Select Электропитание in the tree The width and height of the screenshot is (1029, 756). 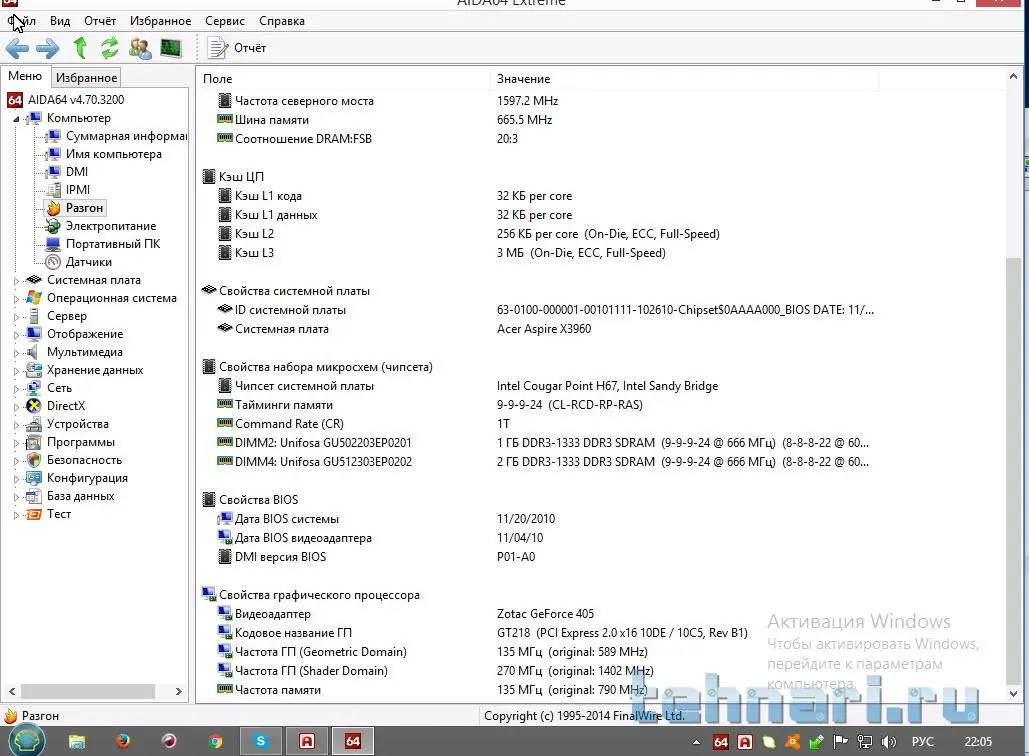111,226
